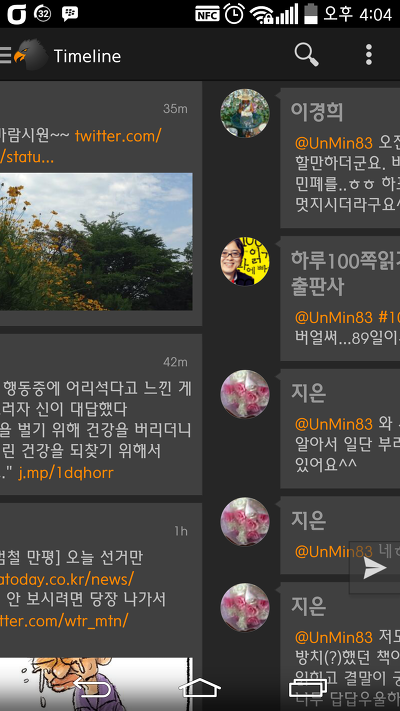Open 이경희 profile avatar
Image resolution: width=400 pixels, height=711 pixels.
pyautogui.click(x=245, y=113)
